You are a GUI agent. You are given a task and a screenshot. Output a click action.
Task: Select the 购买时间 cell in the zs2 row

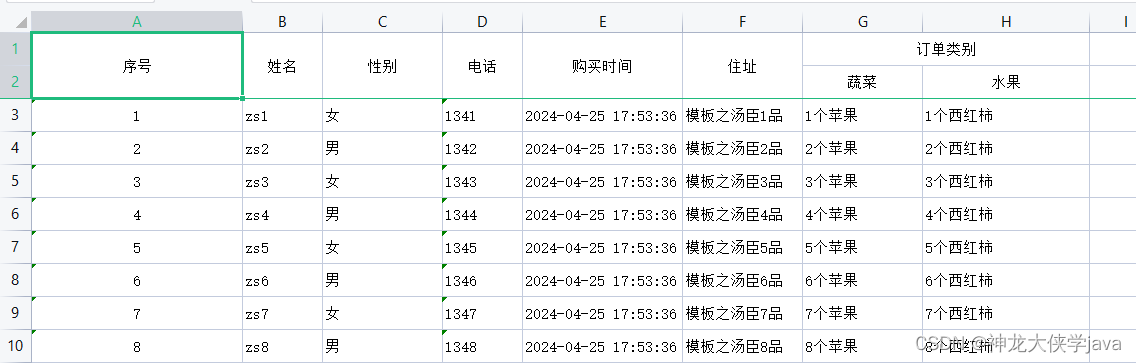[602, 149]
